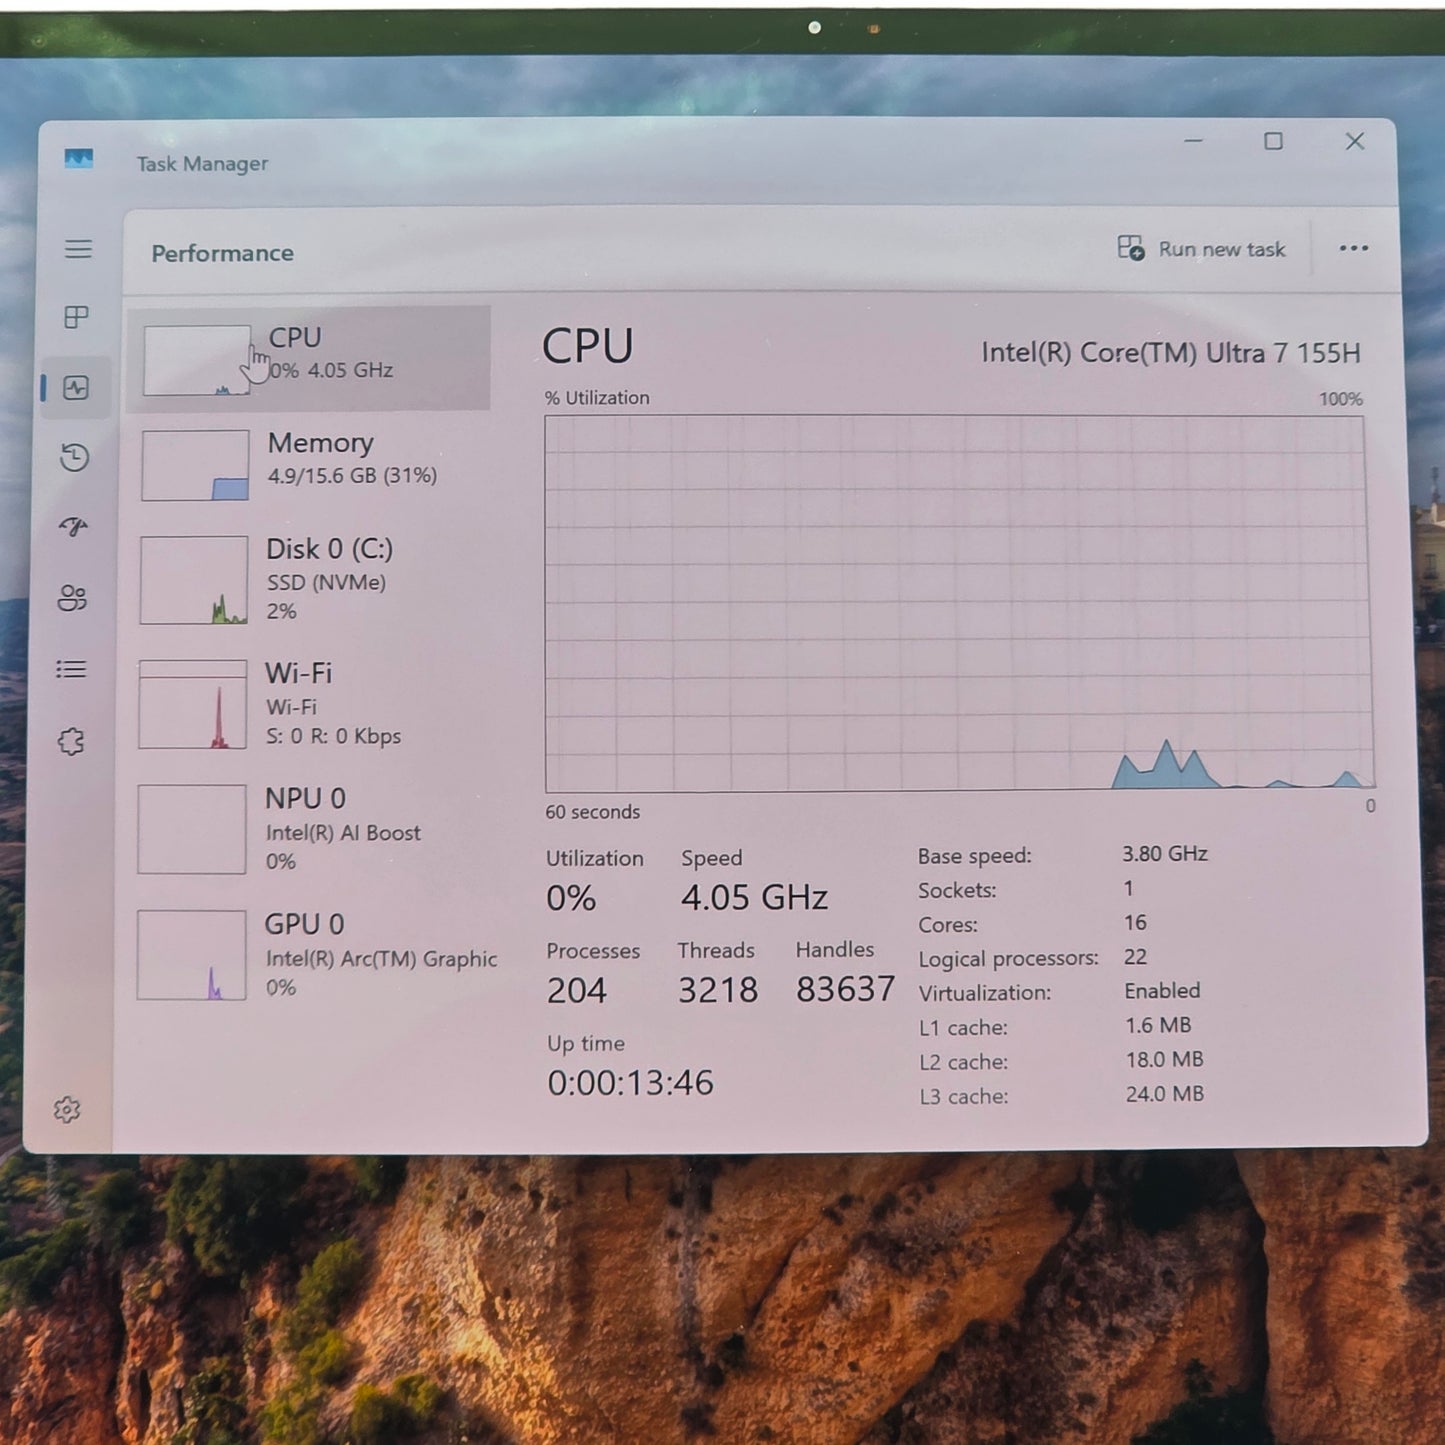This screenshot has width=1445, height=1445.
Task: Open the App history page icon
Action: click(x=75, y=458)
